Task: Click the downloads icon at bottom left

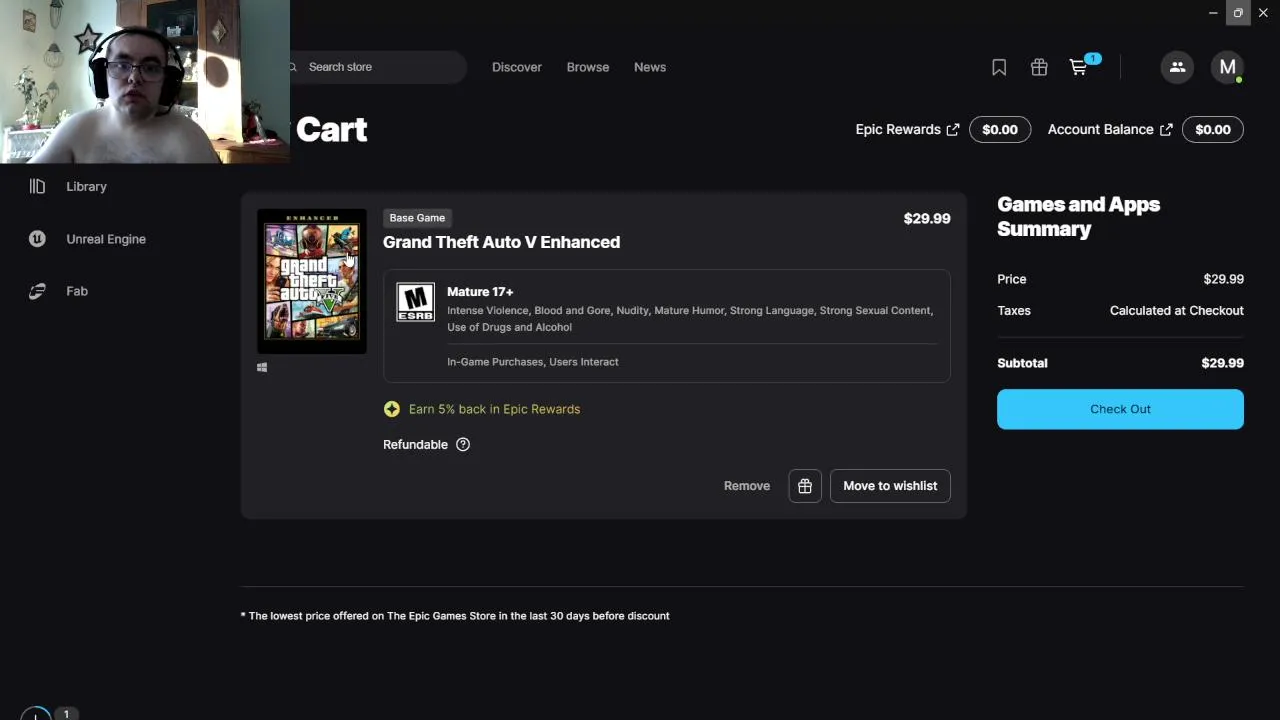Action: pyautogui.click(x=36, y=714)
